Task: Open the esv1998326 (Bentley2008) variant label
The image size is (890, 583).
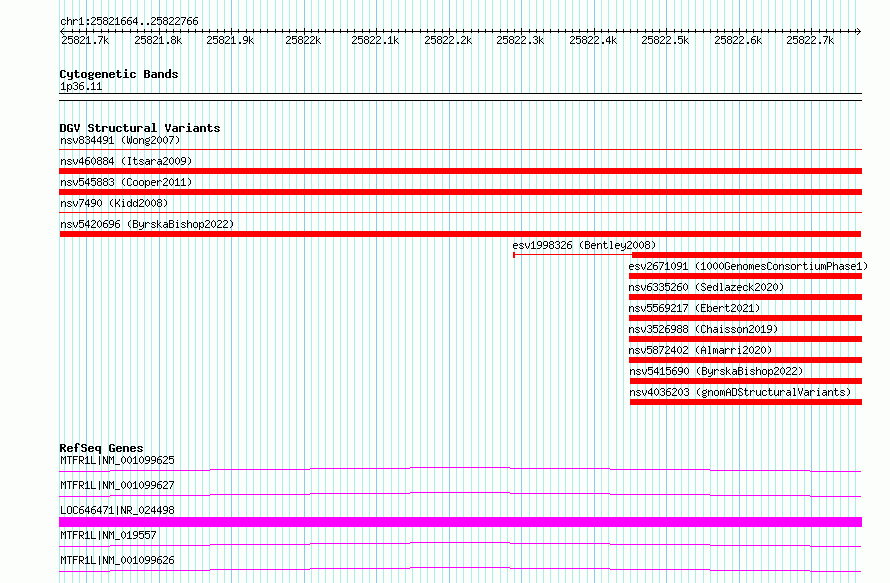Action: click(x=584, y=245)
